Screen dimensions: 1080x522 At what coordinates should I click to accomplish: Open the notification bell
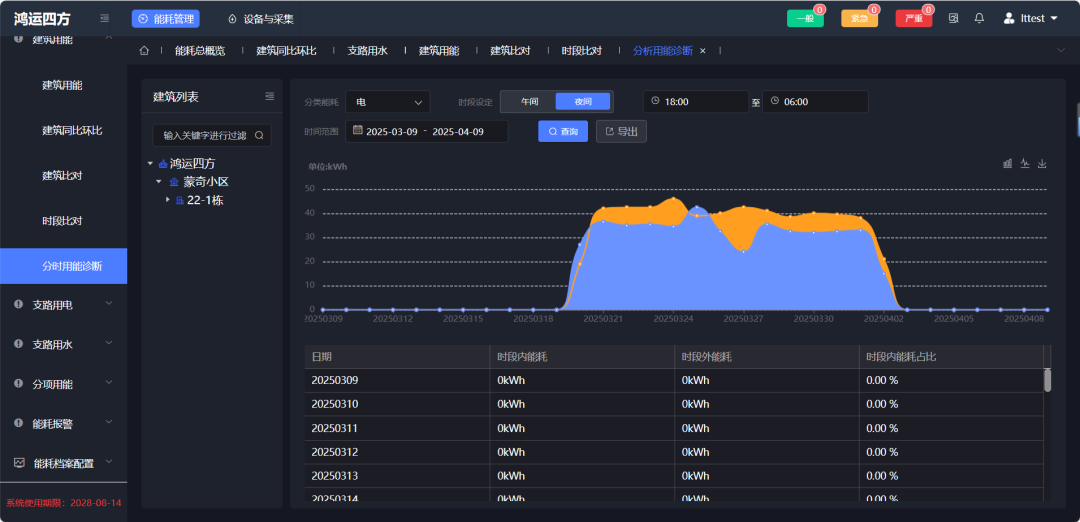click(979, 18)
